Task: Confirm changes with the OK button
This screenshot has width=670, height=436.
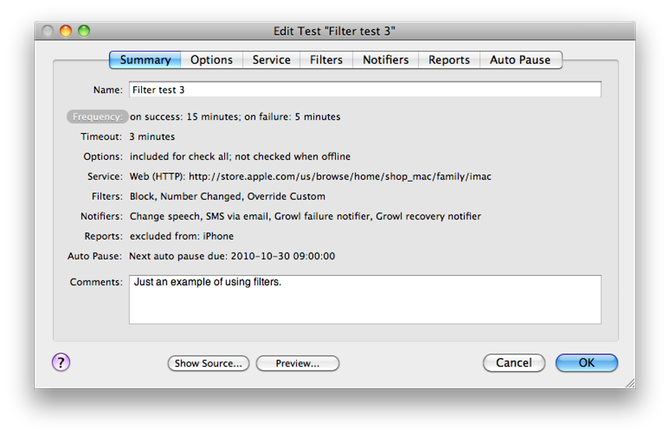Action: (587, 363)
